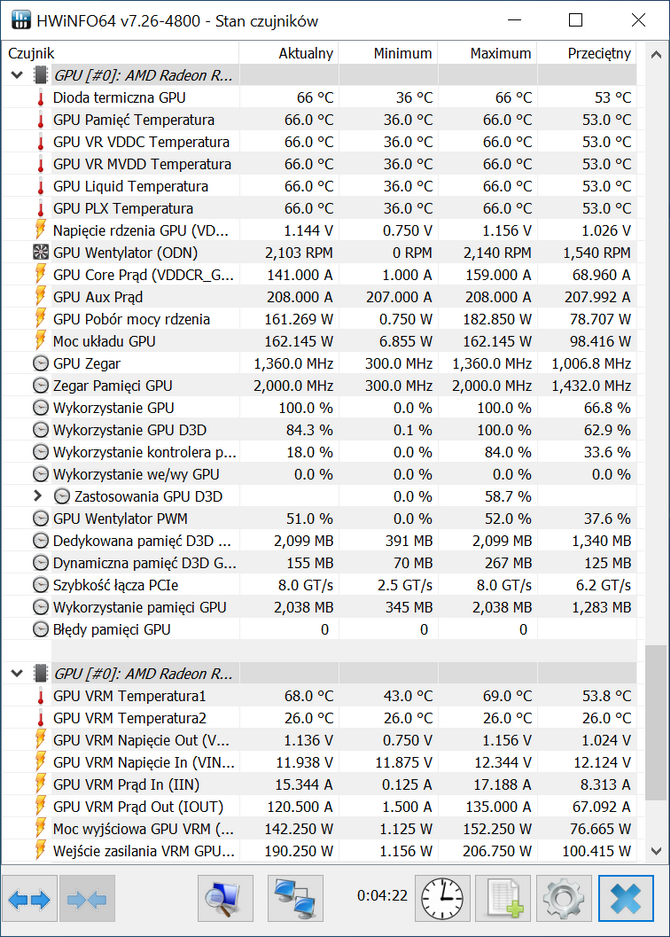Collapse the second GPU [#0] AMD Radeon group

point(17,673)
